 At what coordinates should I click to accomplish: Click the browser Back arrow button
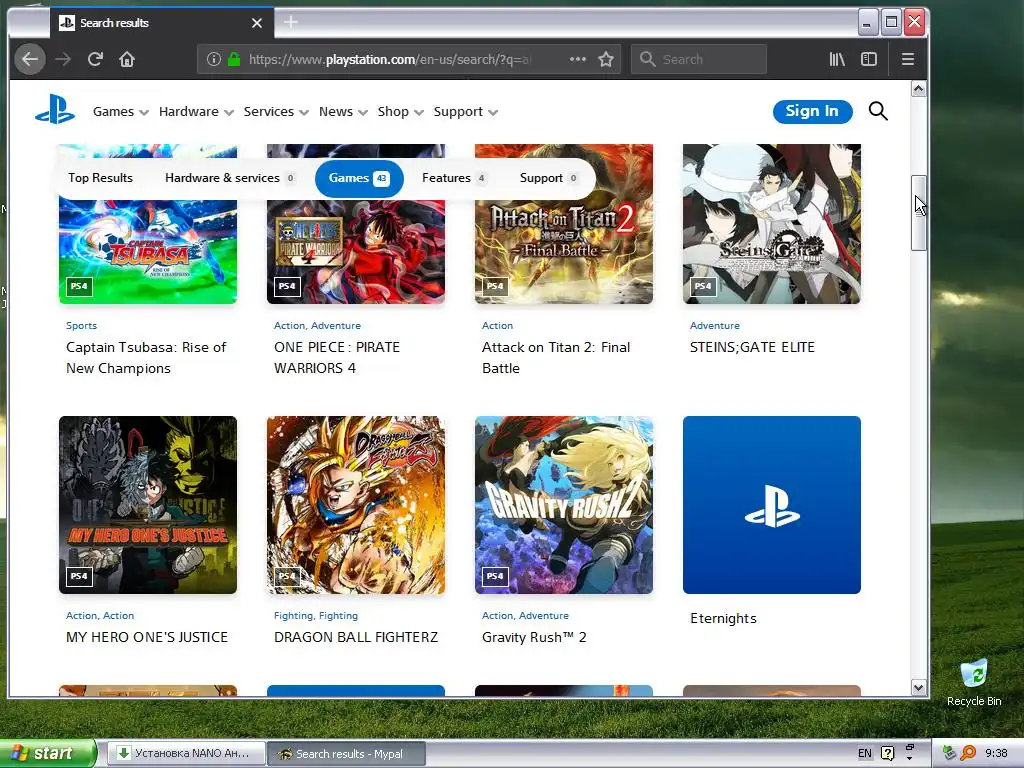(30, 59)
